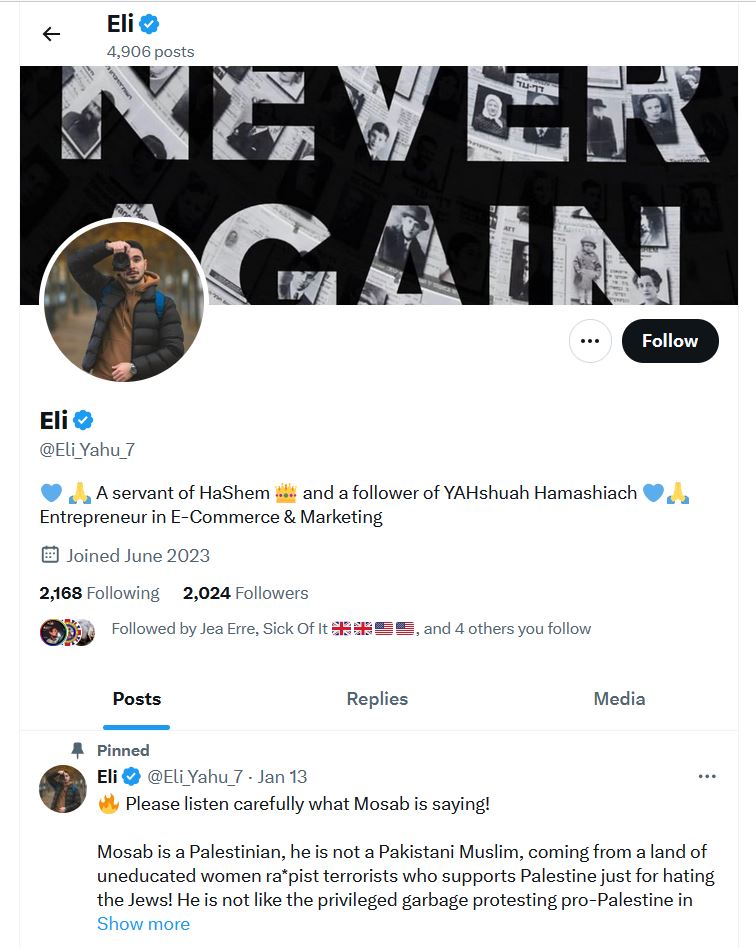Expand the pinned post with Show more
This screenshot has height=948, width=756.
(143, 924)
